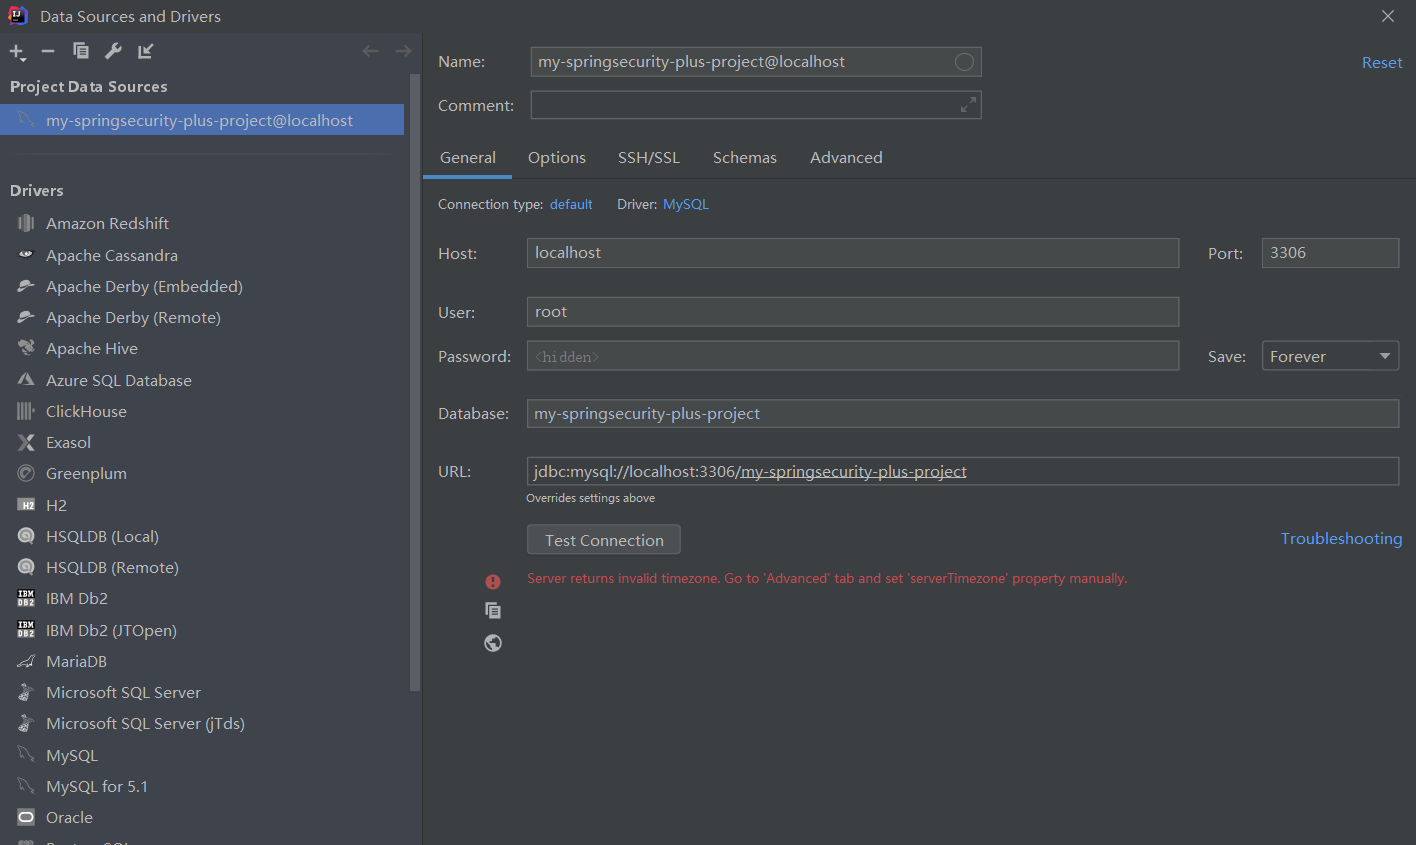
Task: Click the IntelliJ logo in title bar
Action: point(18,15)
